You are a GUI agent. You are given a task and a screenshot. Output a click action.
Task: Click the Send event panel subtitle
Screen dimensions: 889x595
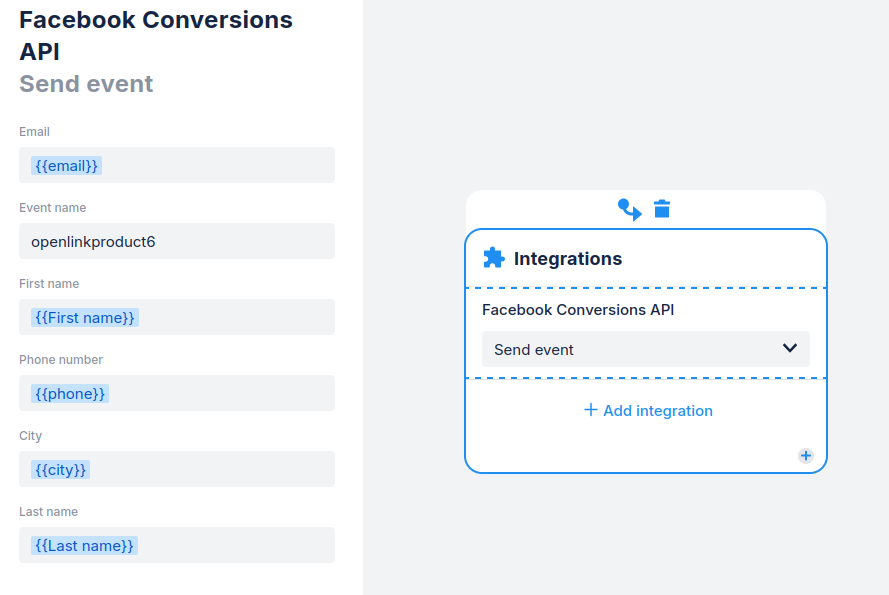[x=86, y=84]
